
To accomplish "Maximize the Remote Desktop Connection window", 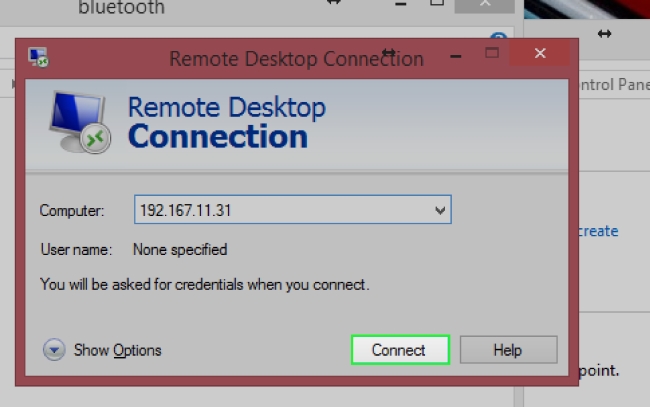I will point(491,53).
